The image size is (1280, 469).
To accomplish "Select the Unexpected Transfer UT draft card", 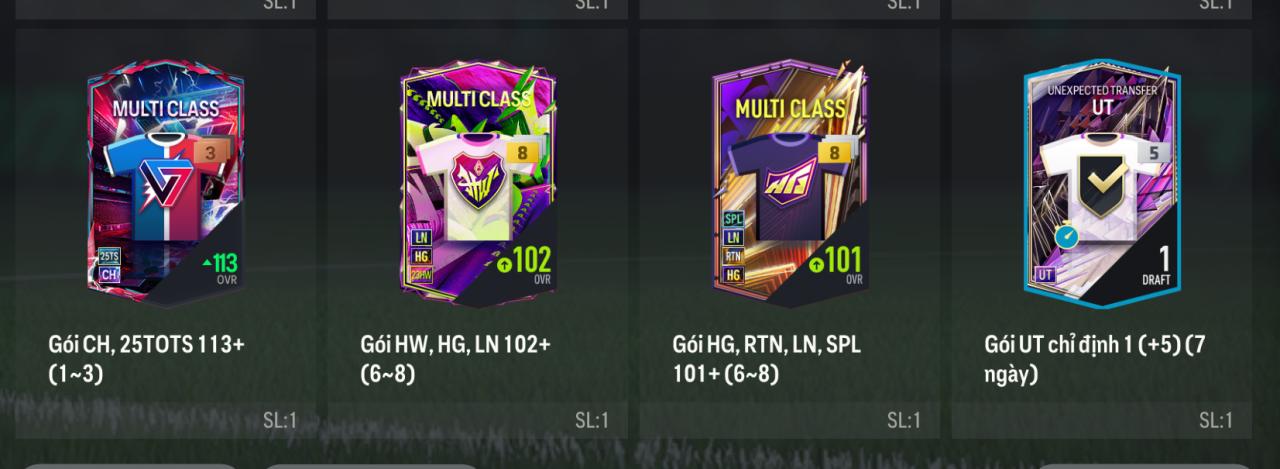I will 1102,183.
